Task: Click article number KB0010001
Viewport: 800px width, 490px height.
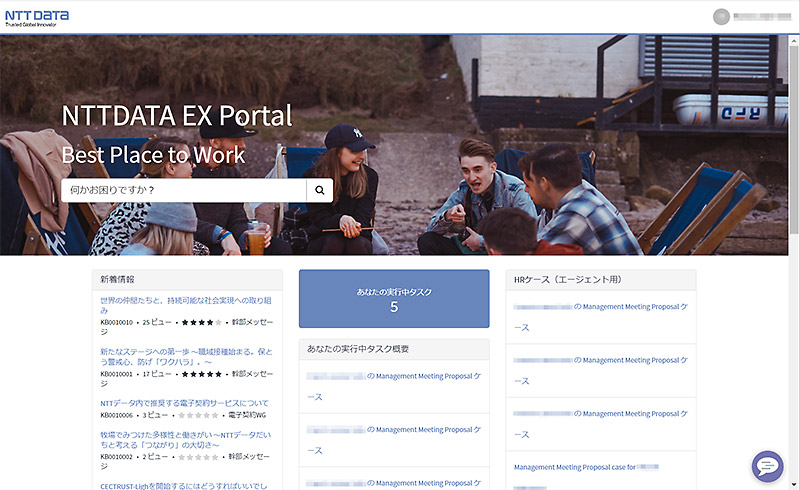Action: point(116,374)
